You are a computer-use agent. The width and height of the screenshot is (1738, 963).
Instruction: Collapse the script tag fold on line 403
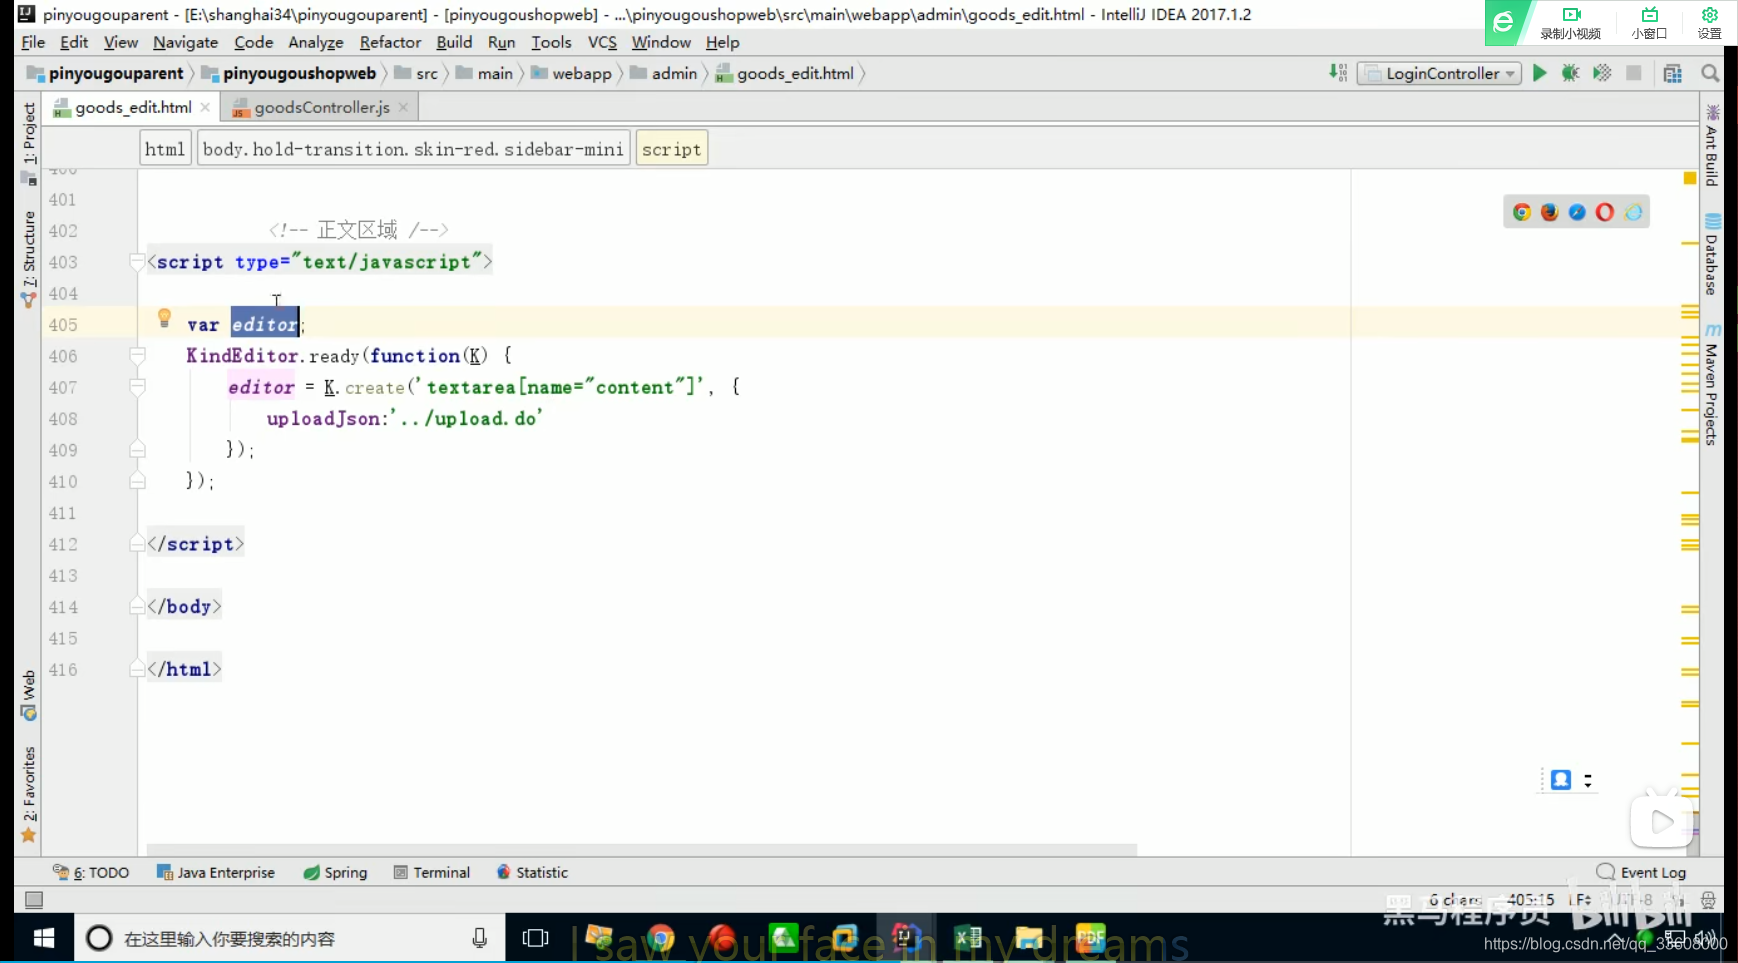pos(137,262)
